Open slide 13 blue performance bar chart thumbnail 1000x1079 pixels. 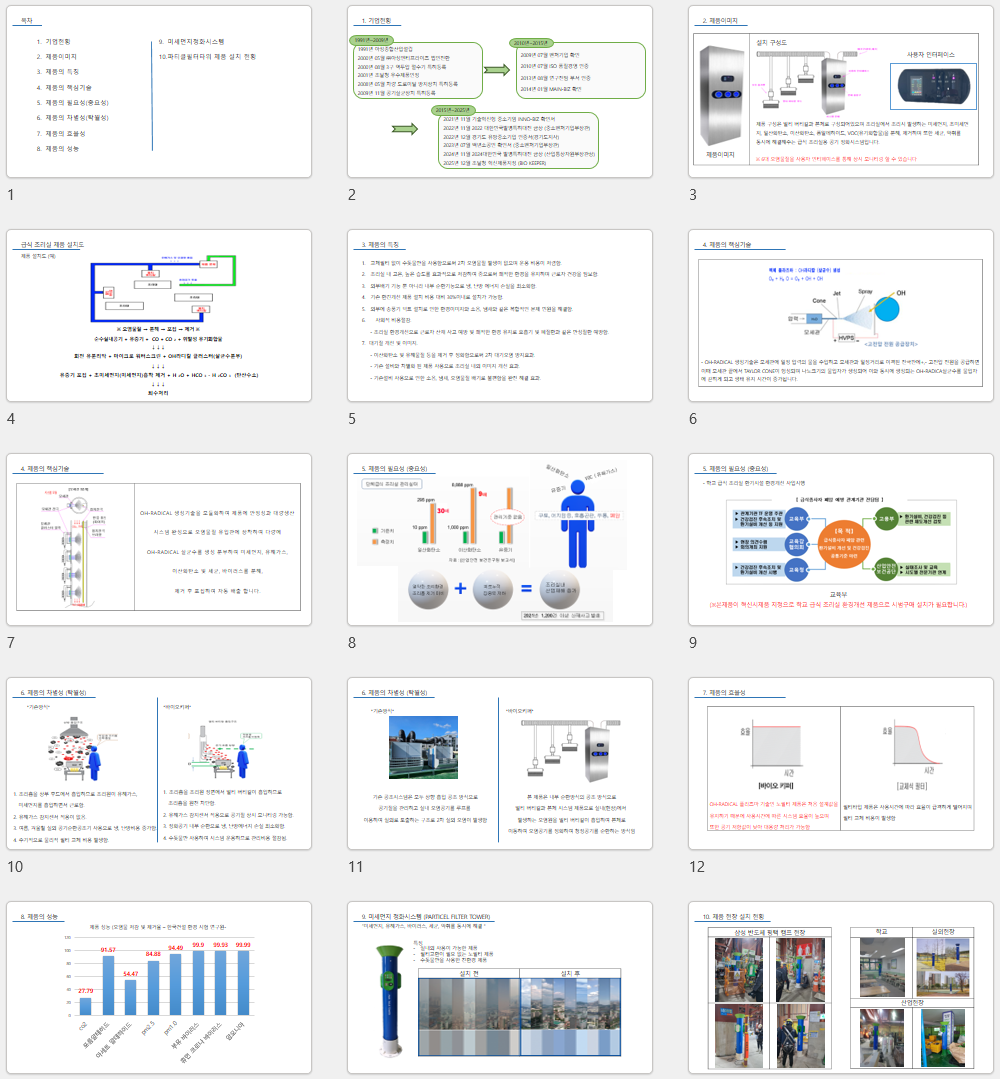159,987
